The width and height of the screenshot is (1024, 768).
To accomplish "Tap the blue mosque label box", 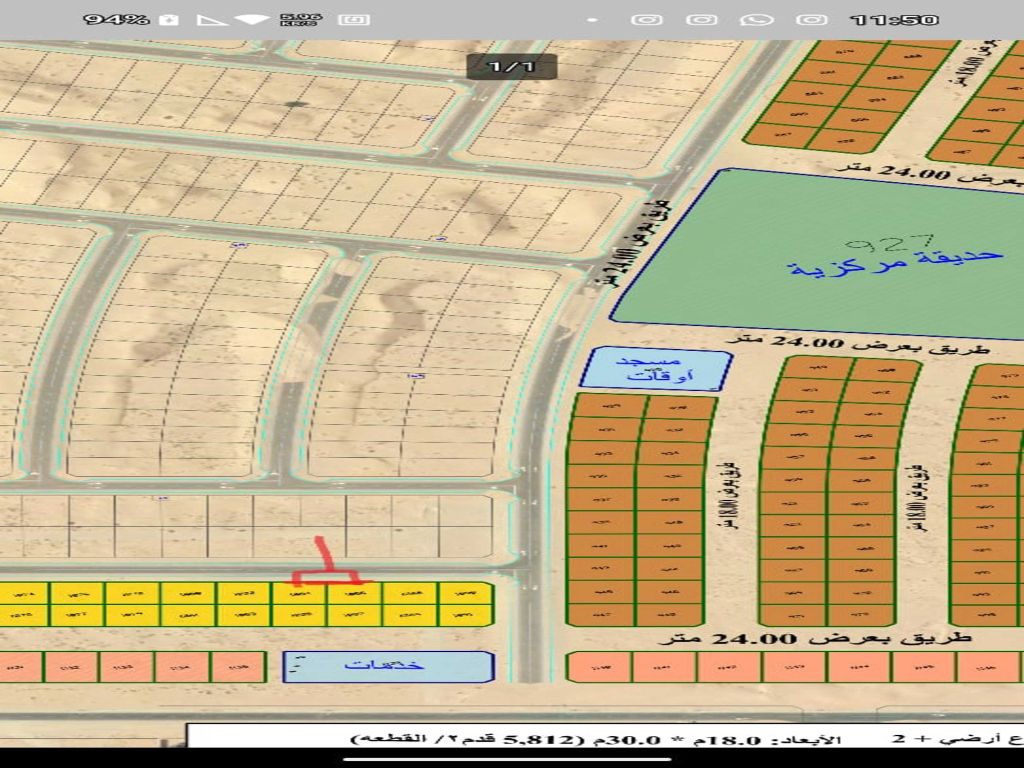I will point(654,369).
